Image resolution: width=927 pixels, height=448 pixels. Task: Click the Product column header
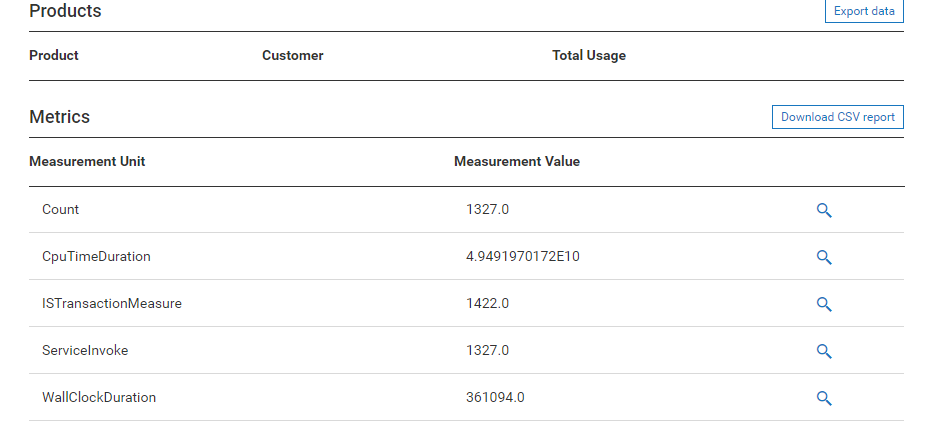click(54, 56)
